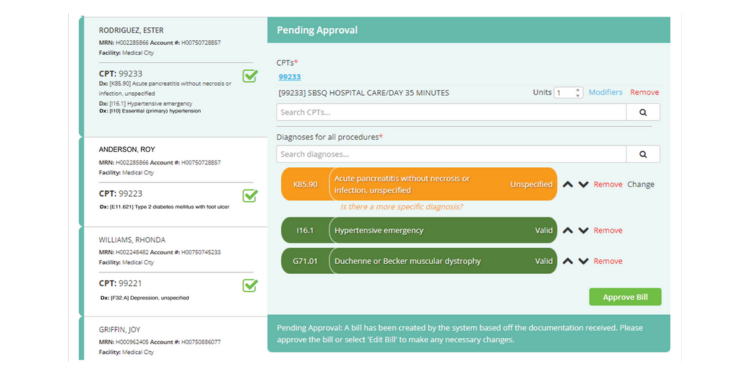Toggle checkbox for Williams CPT 99221

coord(250,286)
